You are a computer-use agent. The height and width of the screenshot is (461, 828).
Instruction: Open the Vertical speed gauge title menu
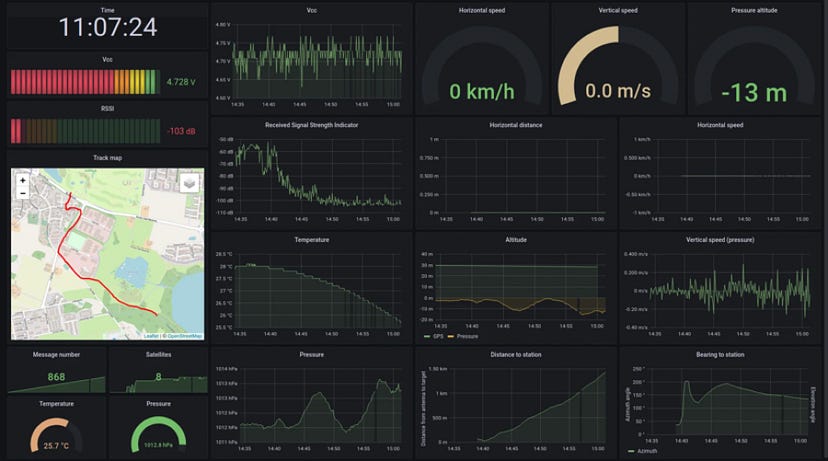618,10
